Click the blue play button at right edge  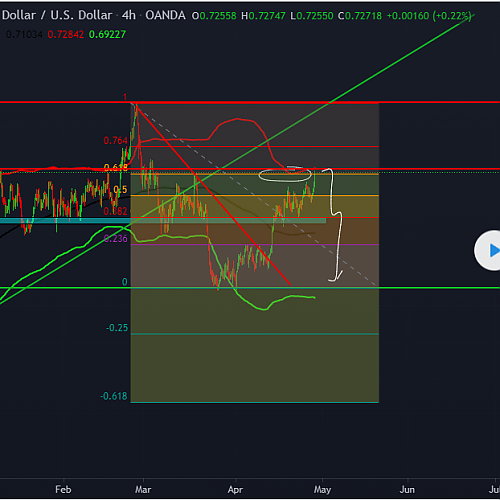point(487,250)
